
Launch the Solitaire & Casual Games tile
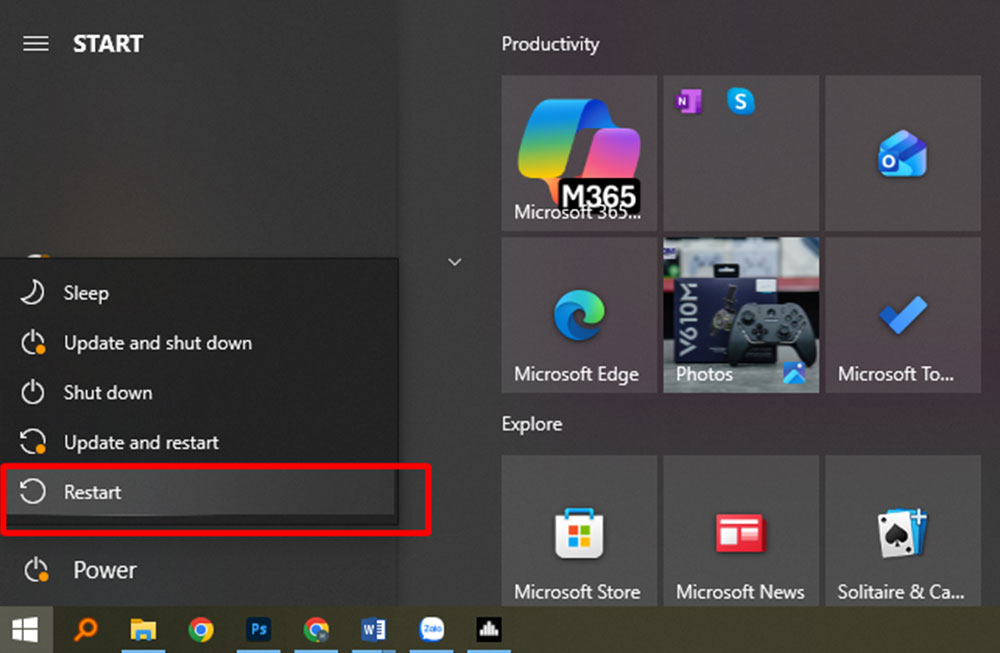tap(902, 534)
